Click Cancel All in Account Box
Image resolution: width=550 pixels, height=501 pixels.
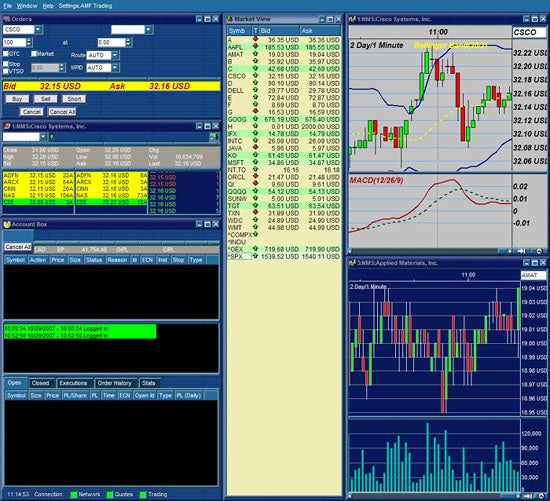[x=18, y=247]
